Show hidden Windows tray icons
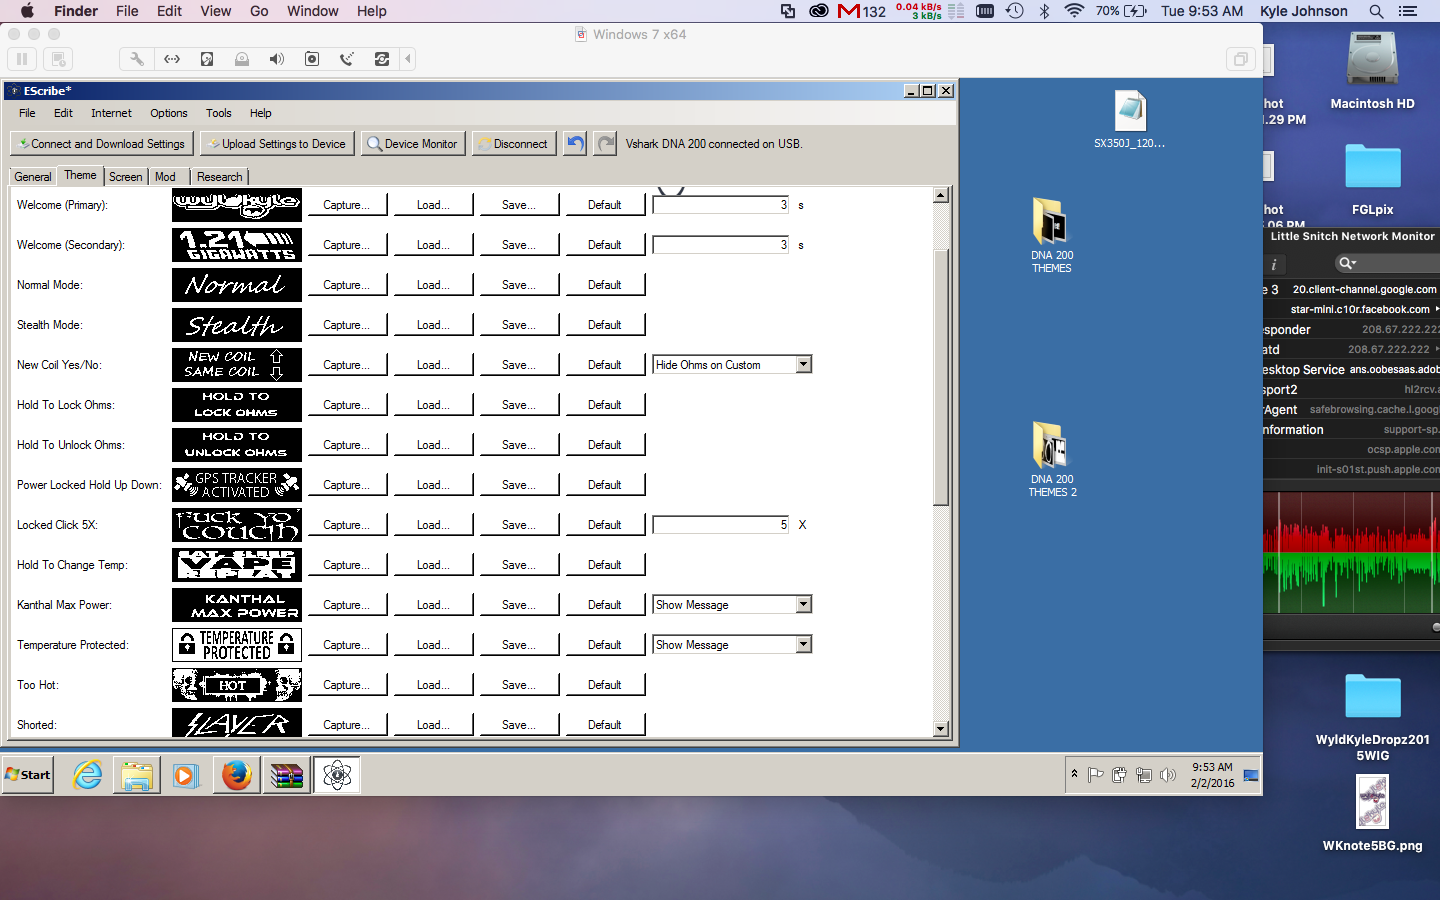 [x=1074, y=774]
